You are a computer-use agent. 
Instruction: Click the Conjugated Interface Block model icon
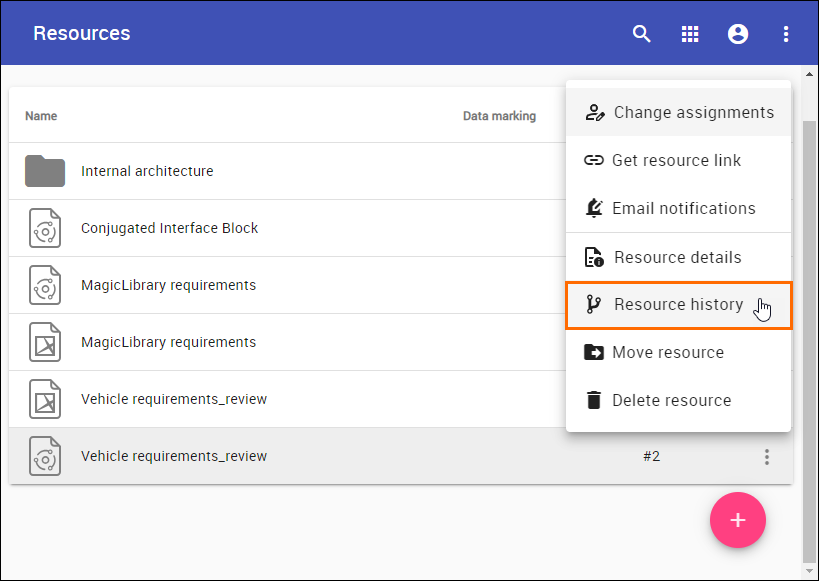[x=45, y=228]
